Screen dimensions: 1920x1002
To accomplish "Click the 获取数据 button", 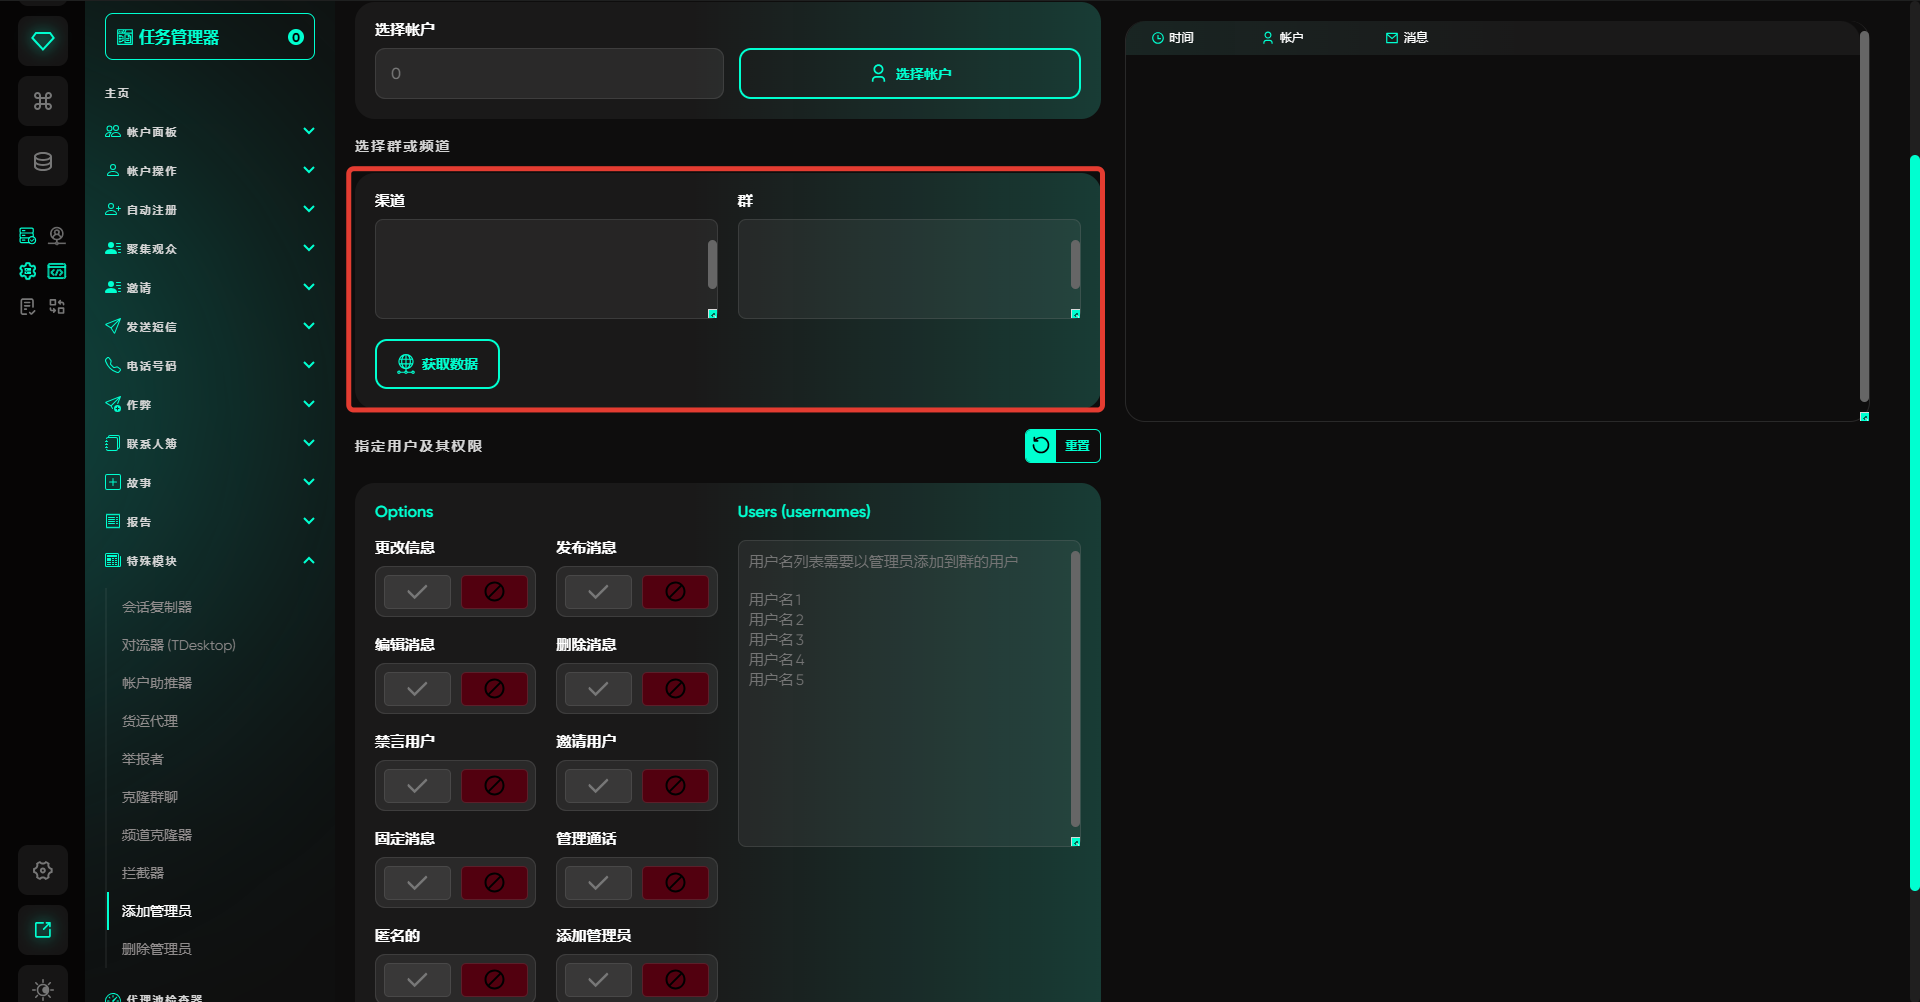I will (x=437, y=364).
